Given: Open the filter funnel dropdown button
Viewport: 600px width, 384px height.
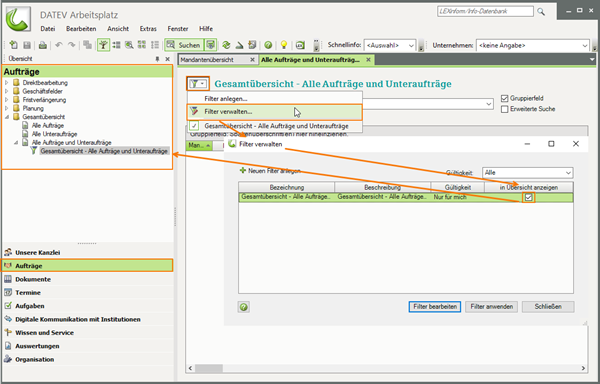Looking at the screenshot, I should [x=198, y=84].
